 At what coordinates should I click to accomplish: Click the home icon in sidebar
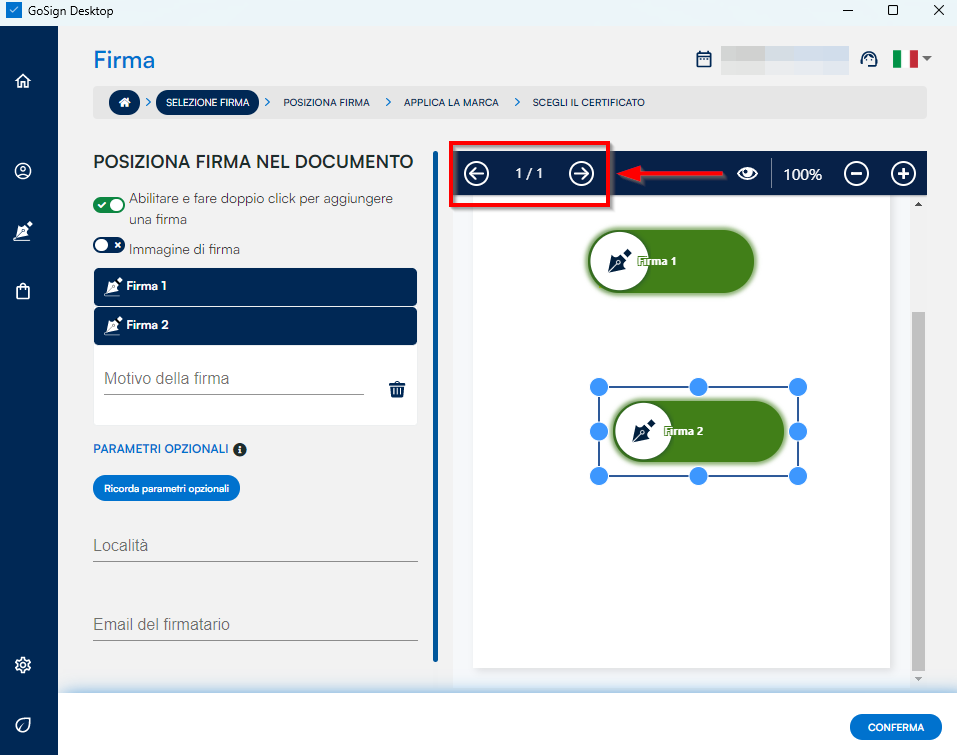(23, 81)
